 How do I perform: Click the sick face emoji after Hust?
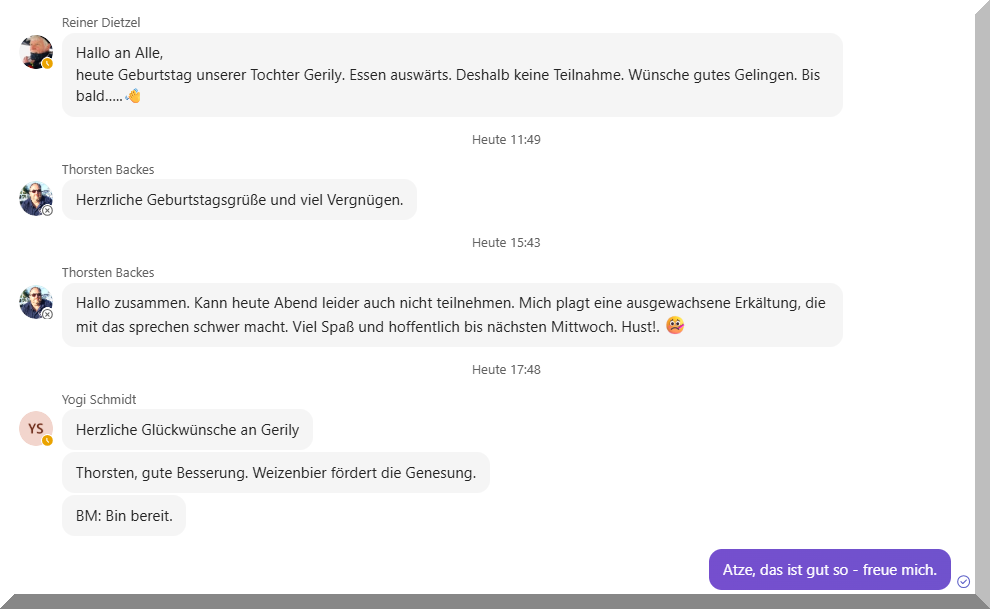click(x=675, y=326)
